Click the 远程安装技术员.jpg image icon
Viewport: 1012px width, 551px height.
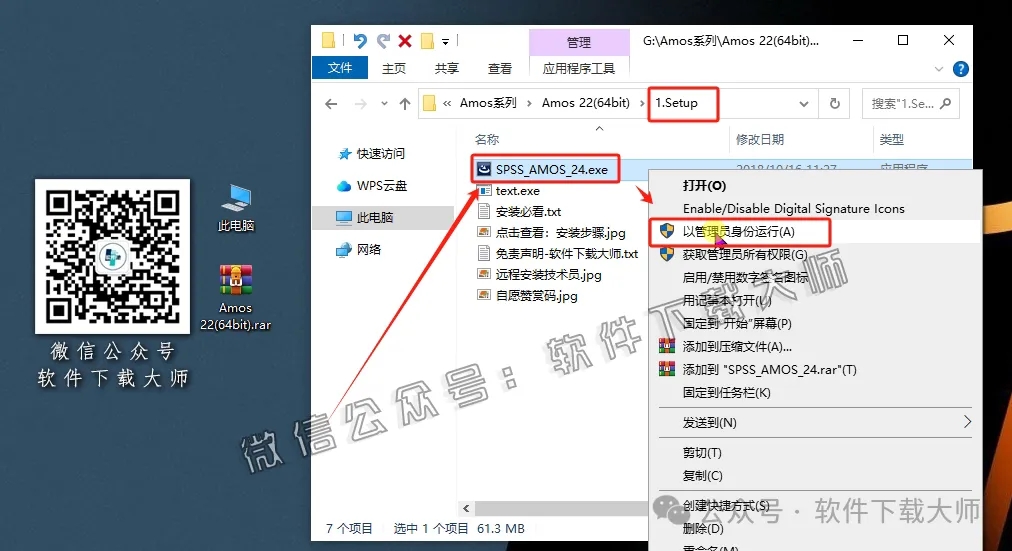pos(483,275)
